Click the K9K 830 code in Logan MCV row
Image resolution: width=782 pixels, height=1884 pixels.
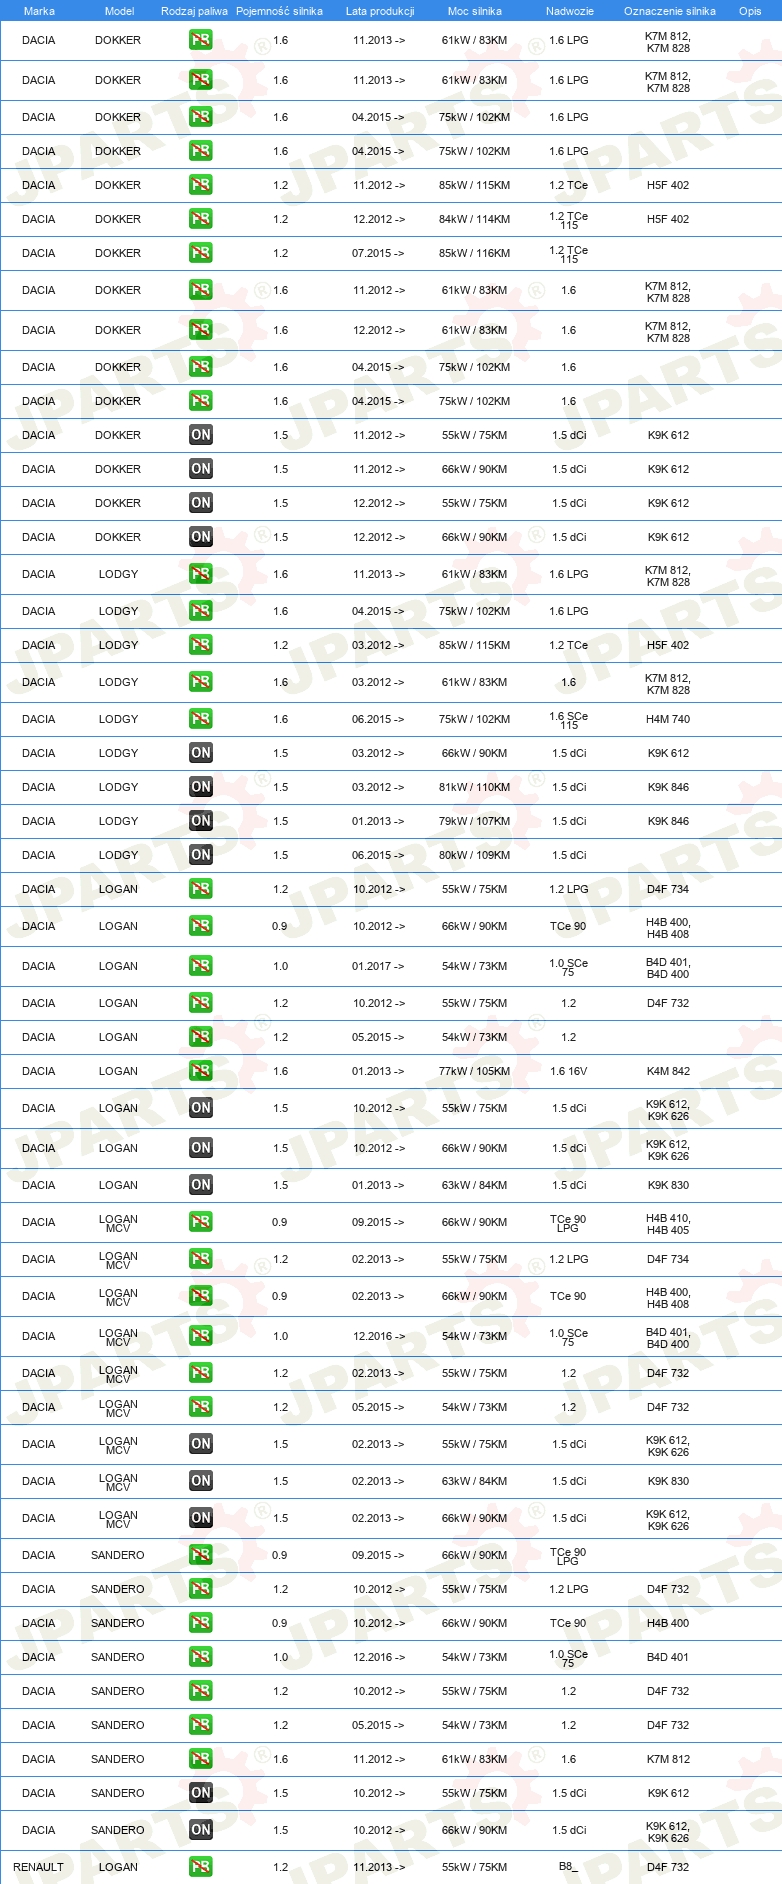668,1481
